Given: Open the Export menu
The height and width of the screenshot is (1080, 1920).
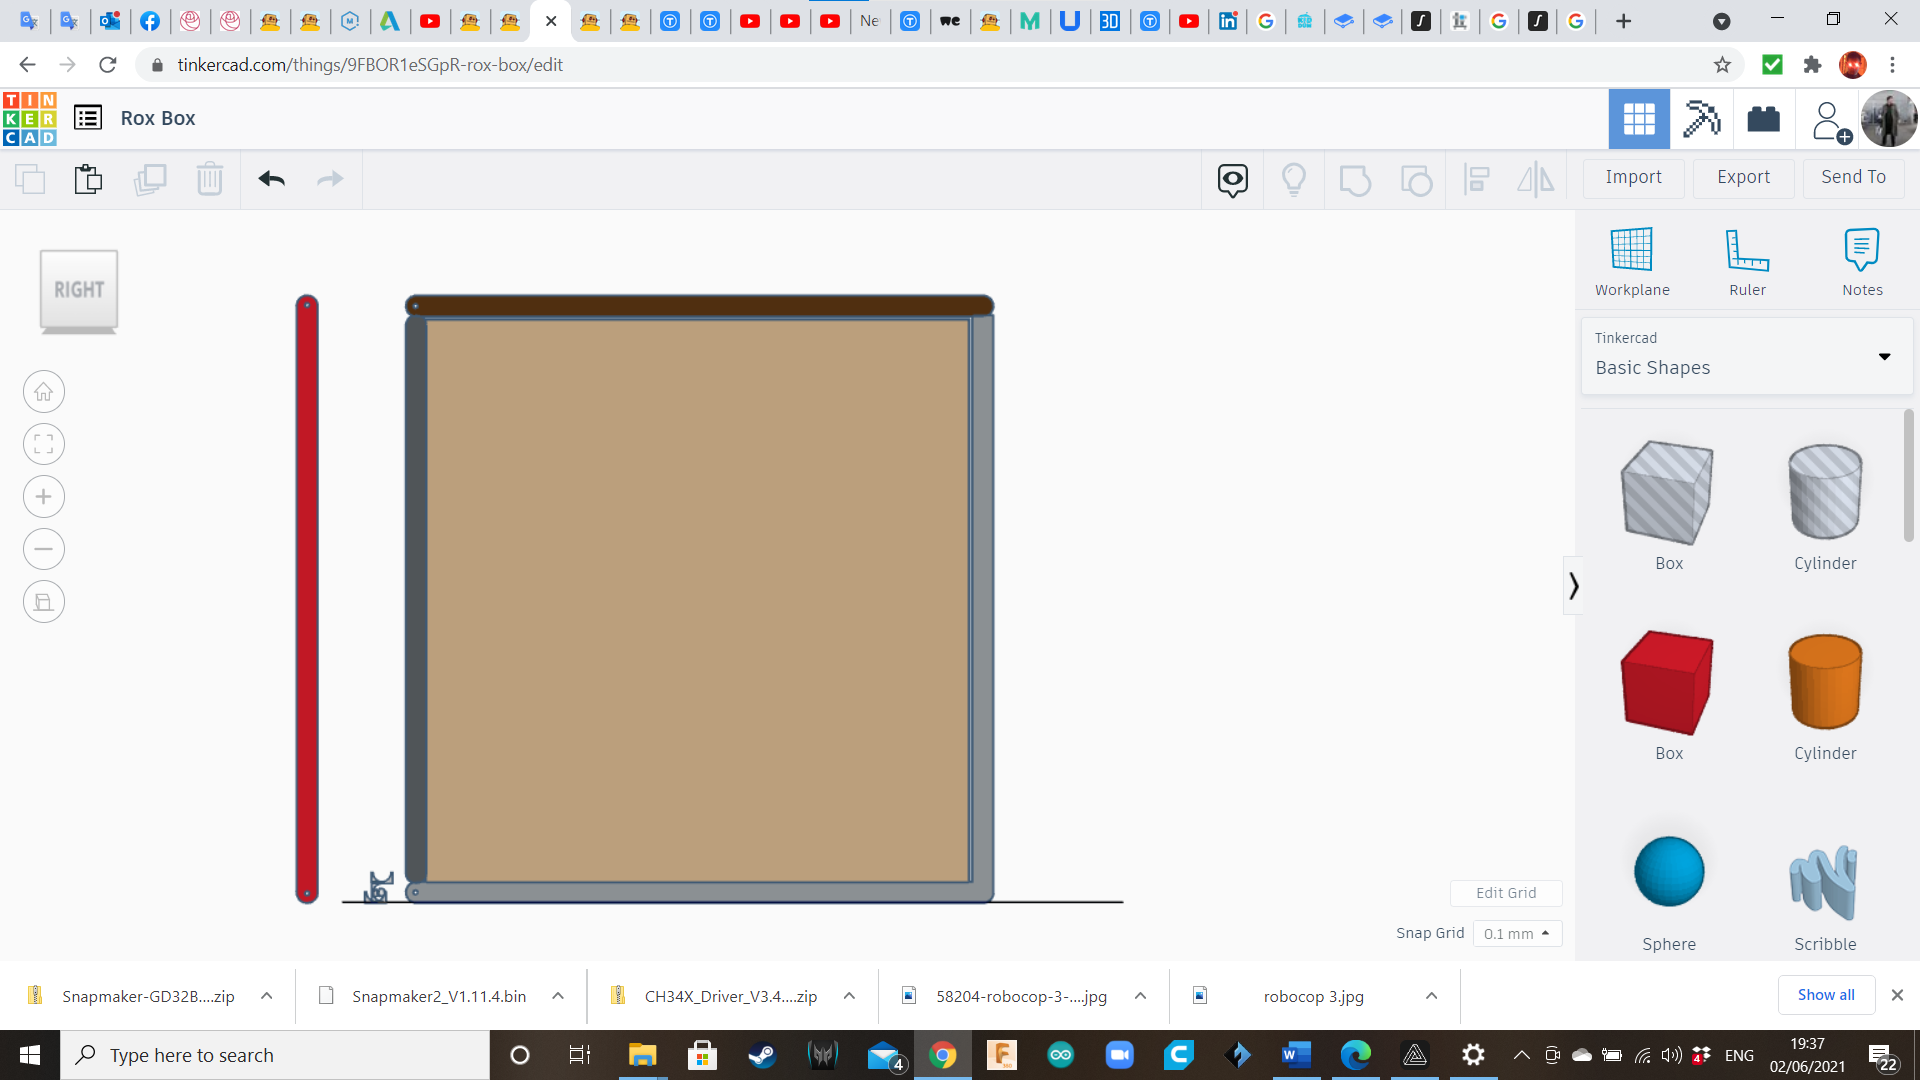Looking at the screenshot, I should (x=1743, y=177).
